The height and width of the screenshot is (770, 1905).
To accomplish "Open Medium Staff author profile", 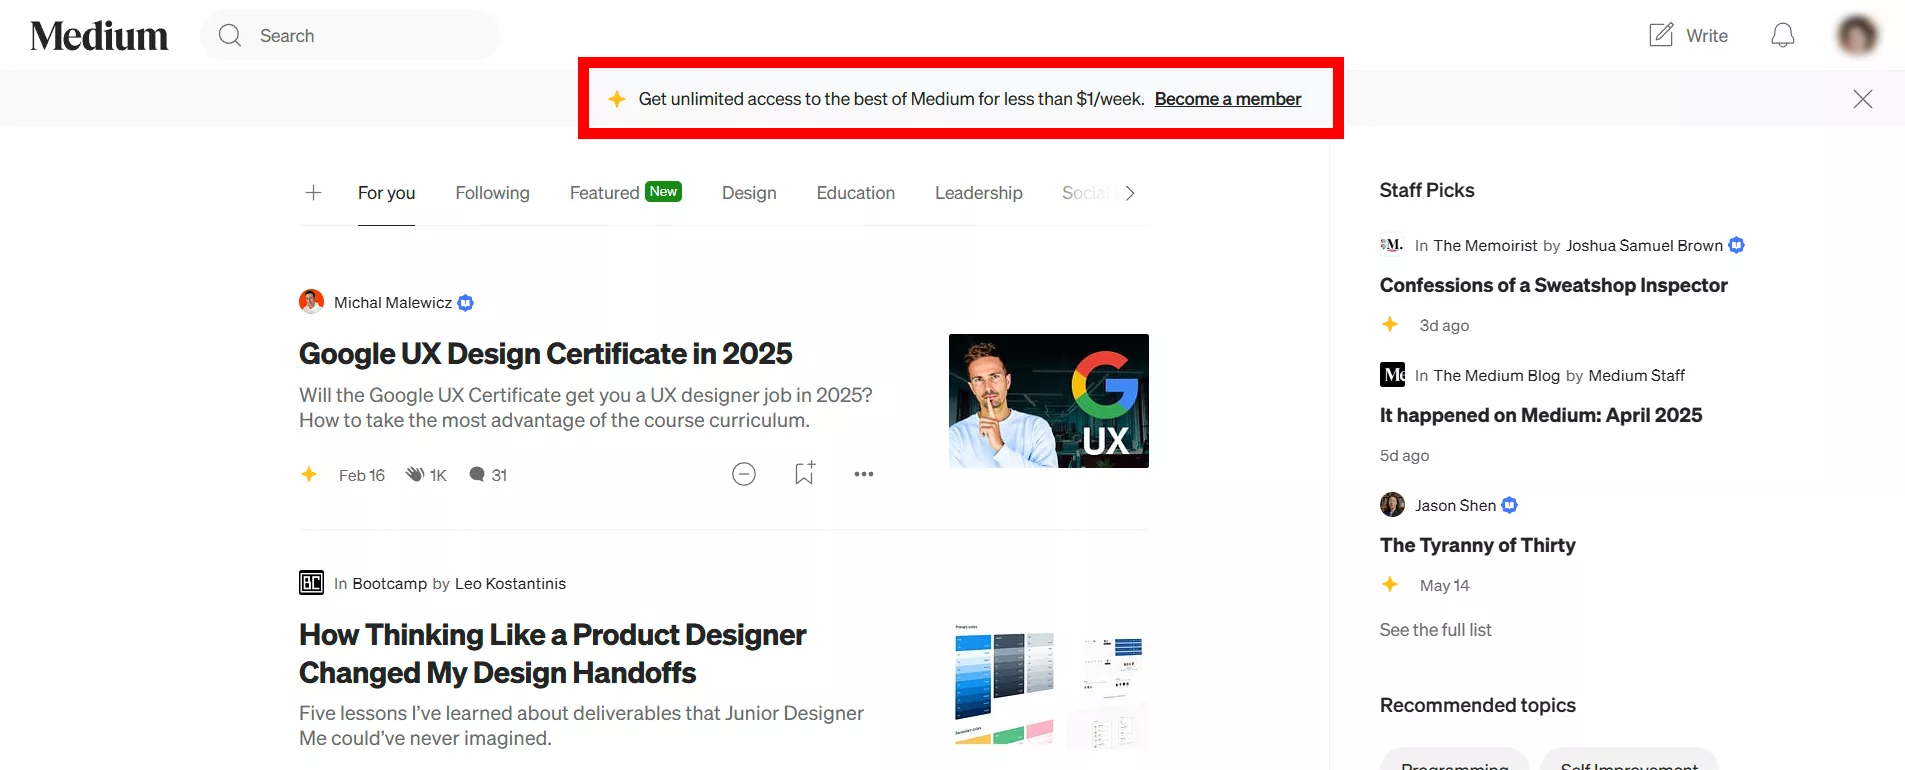I will [x=1636, y=376].
